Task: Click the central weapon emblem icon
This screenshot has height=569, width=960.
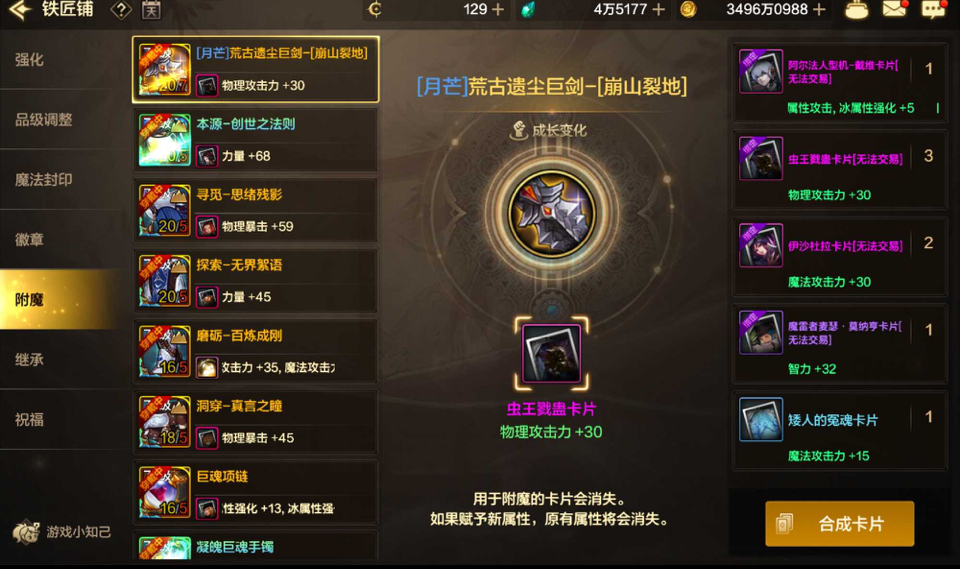Action: click(x=552, y=213)
